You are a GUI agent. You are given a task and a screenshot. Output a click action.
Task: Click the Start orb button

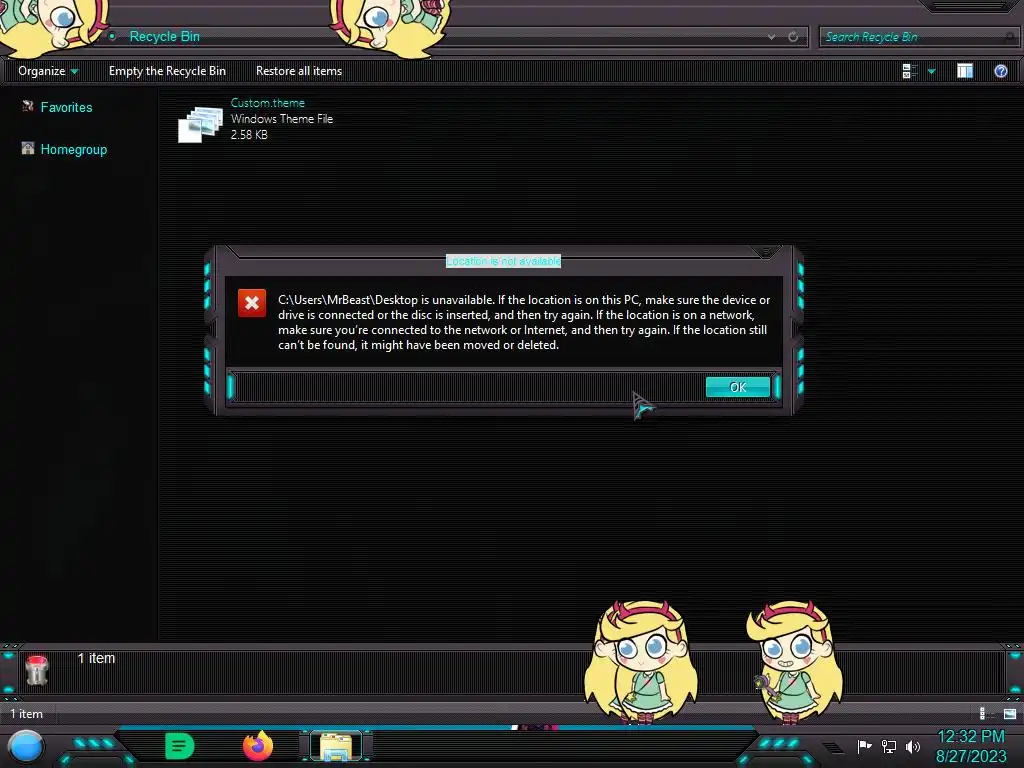(x=26, y=746)
